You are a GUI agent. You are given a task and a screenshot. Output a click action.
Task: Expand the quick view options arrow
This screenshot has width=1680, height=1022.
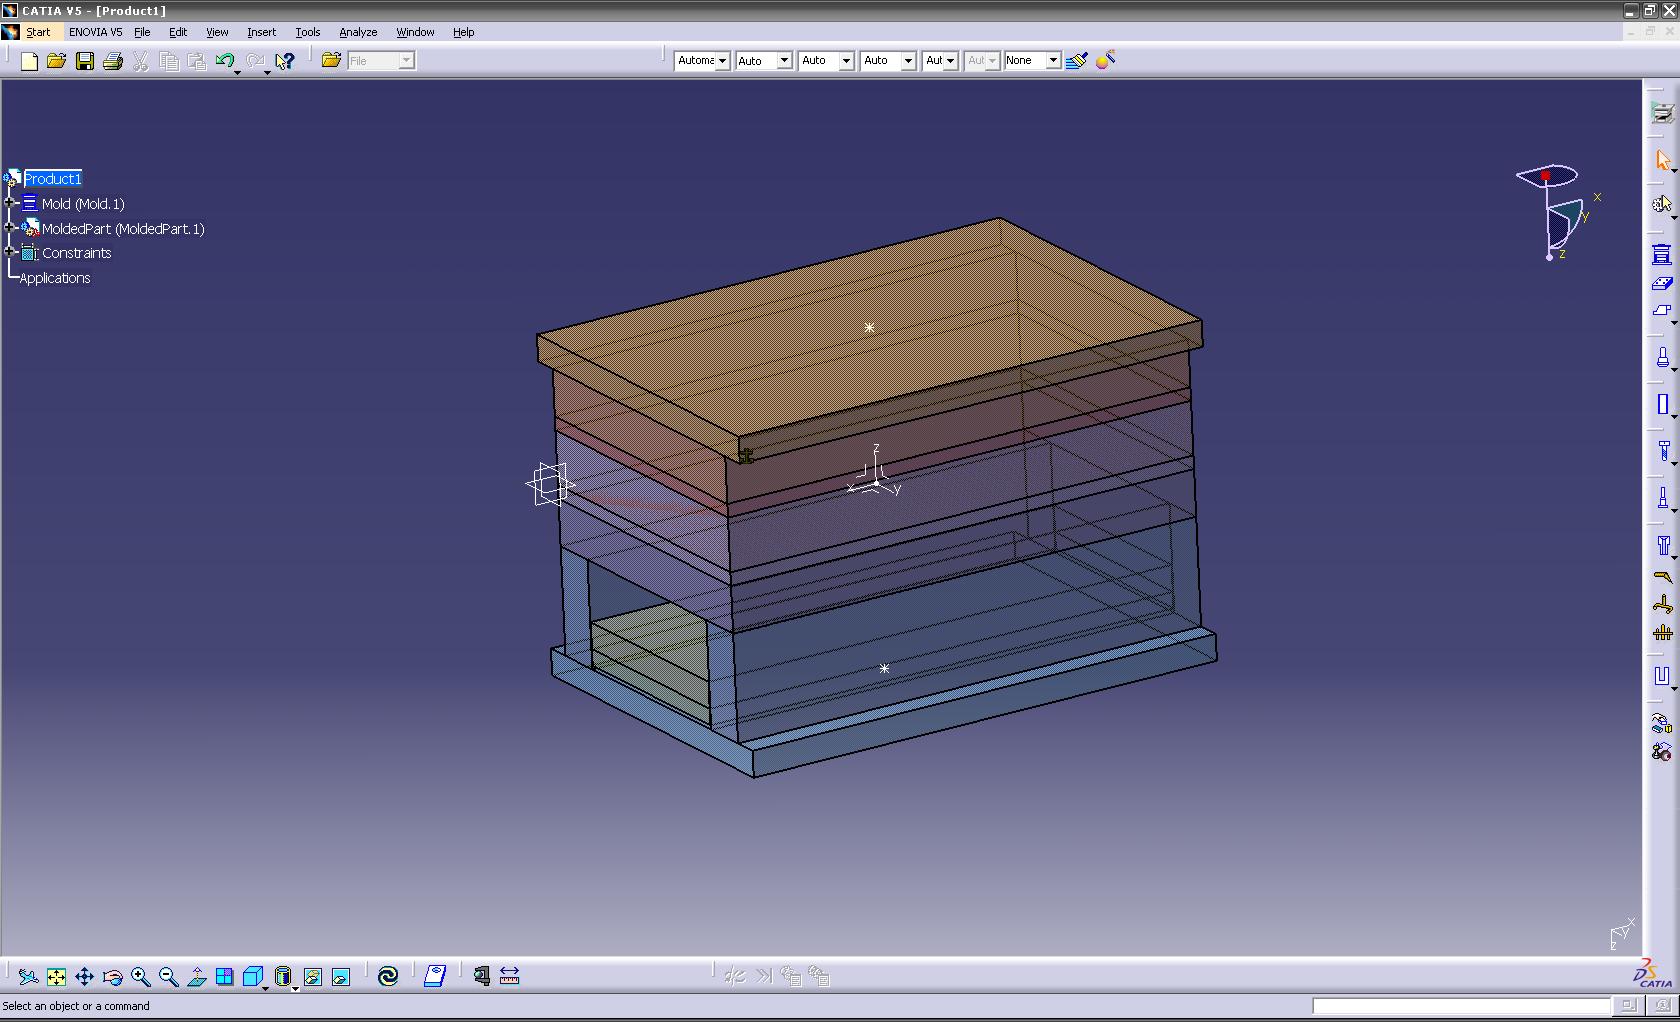265,987
